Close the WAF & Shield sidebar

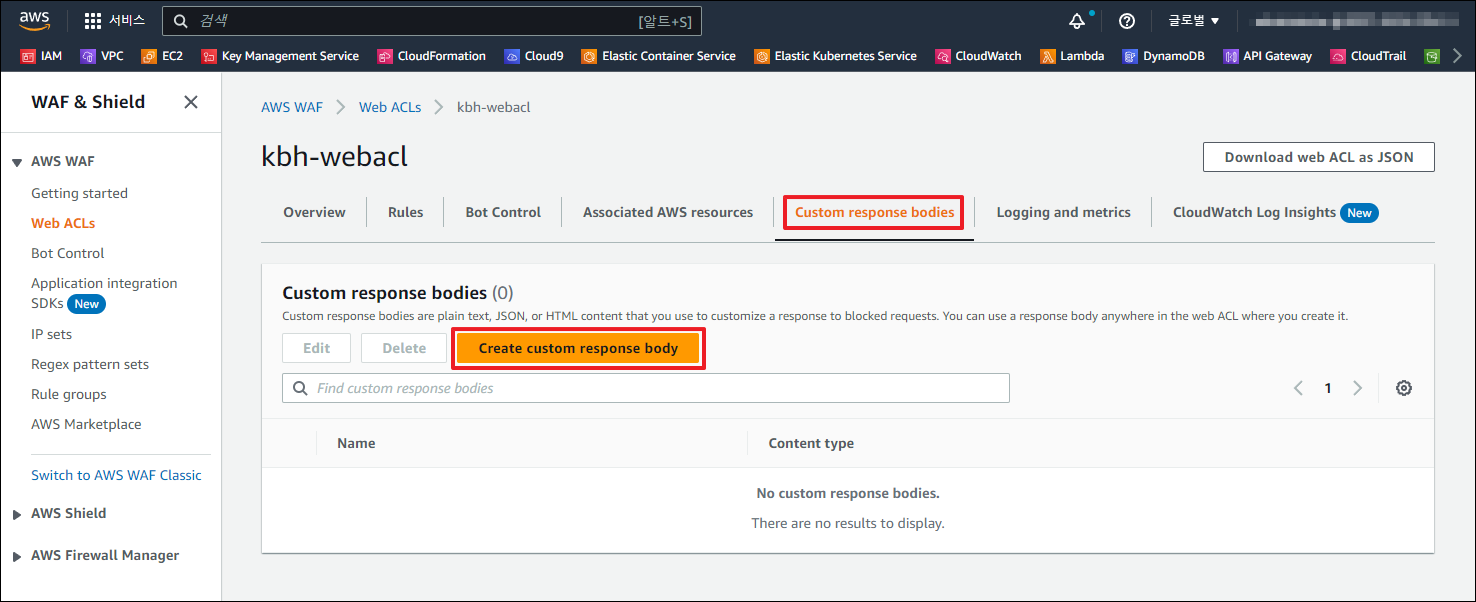click(x=191, y=102)
